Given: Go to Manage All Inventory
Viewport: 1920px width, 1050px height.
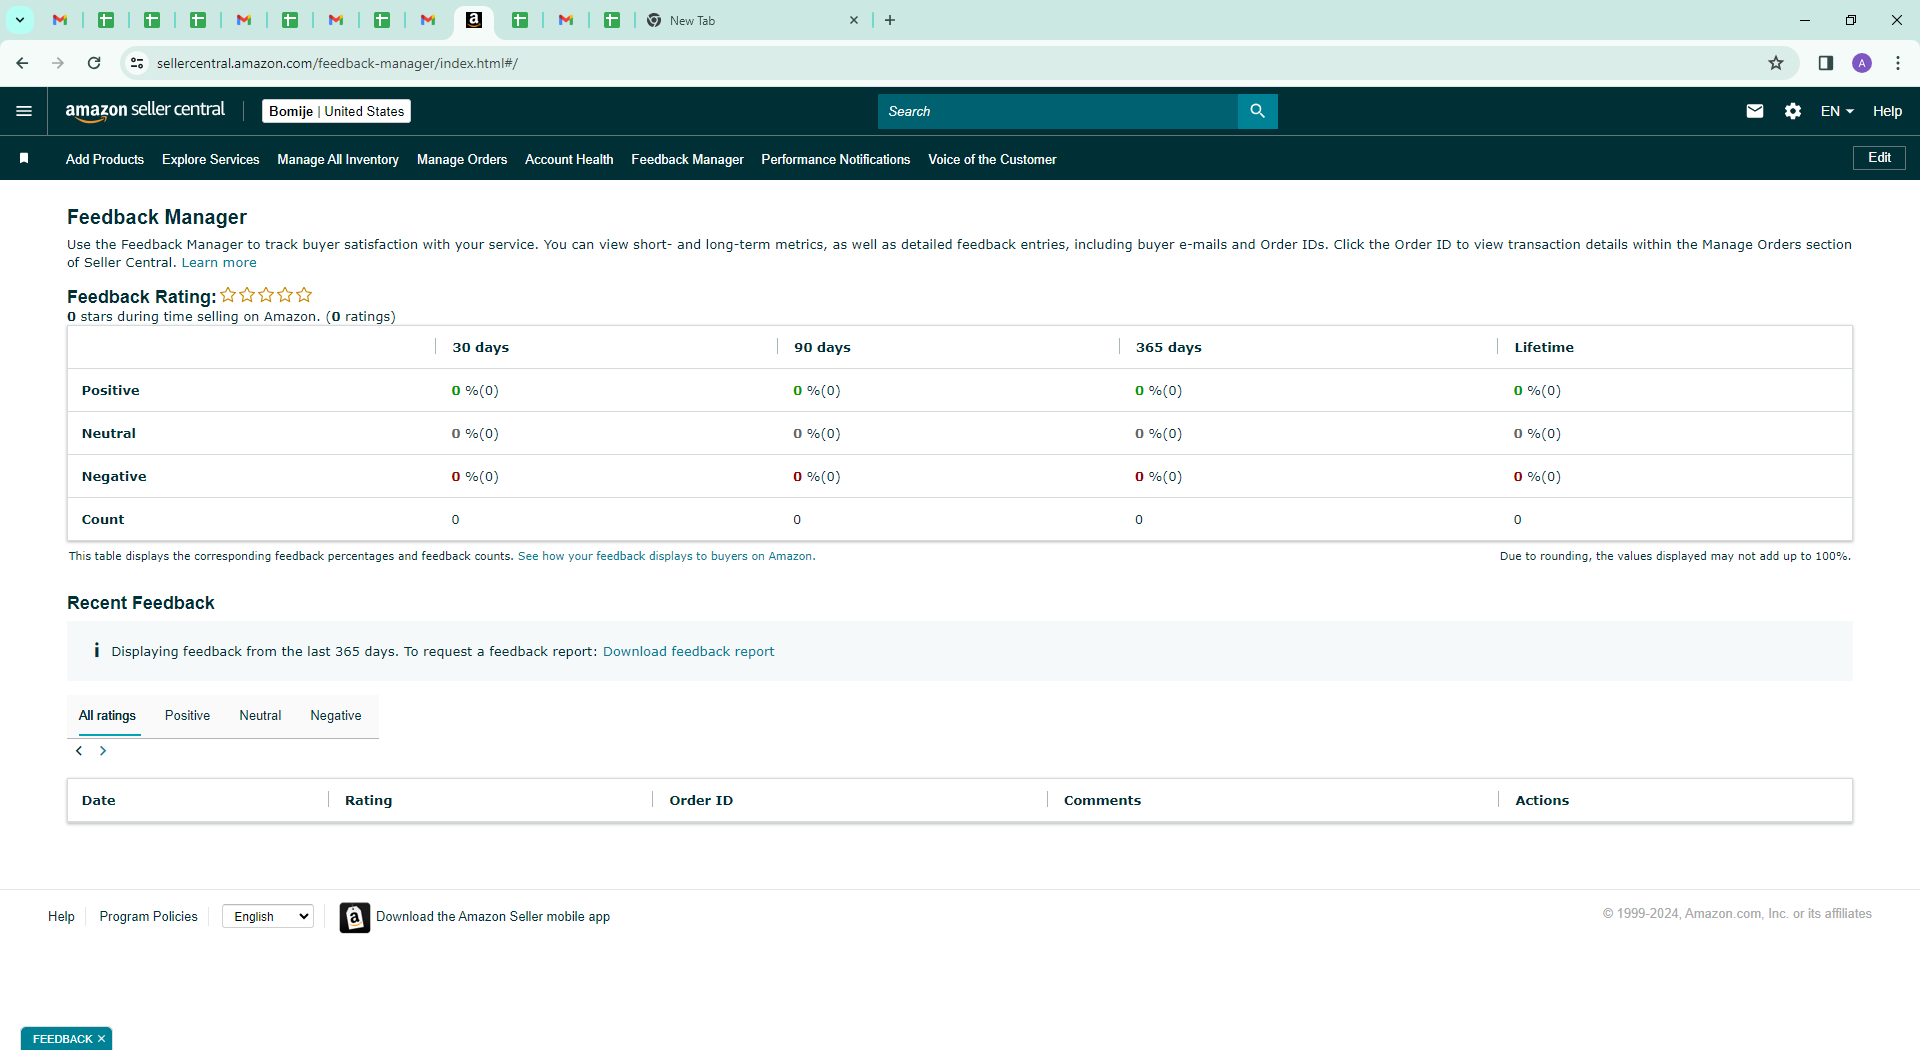Looking at the screenshot, I should [x=338, y=159].
